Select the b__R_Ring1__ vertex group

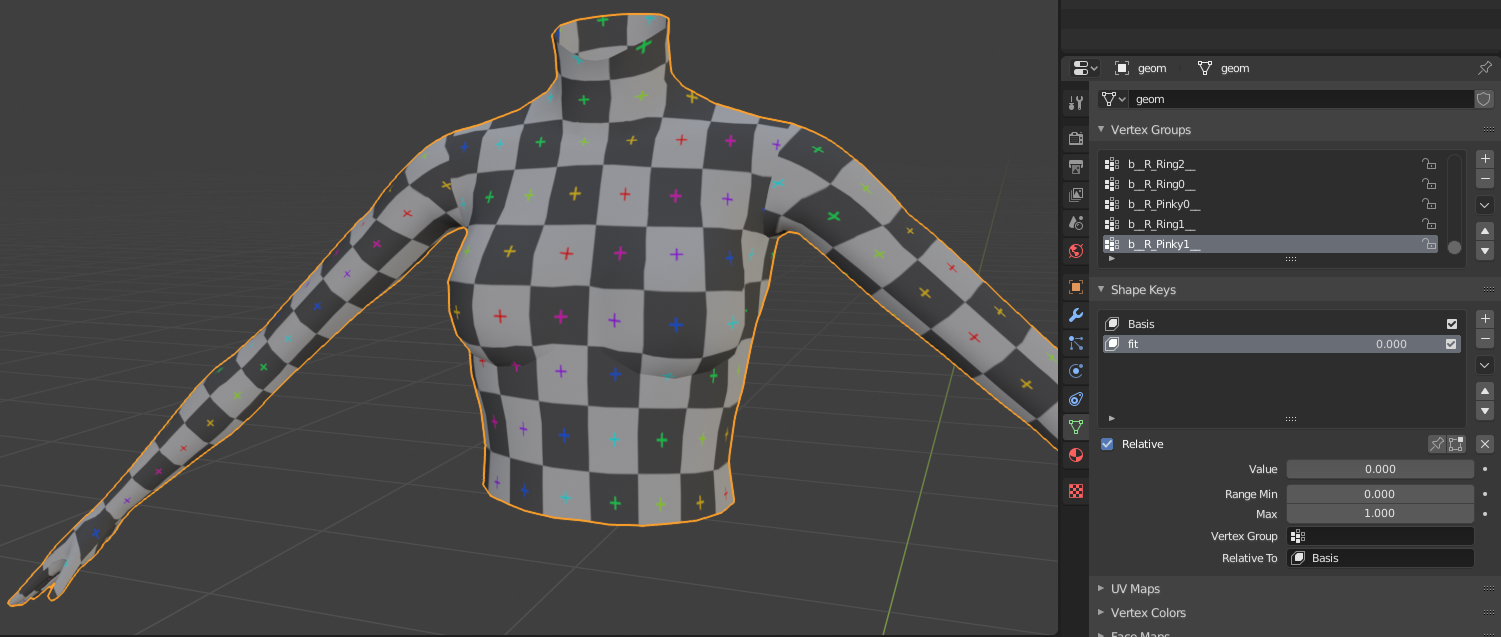pyautogui.click(x=1270, y=224)
